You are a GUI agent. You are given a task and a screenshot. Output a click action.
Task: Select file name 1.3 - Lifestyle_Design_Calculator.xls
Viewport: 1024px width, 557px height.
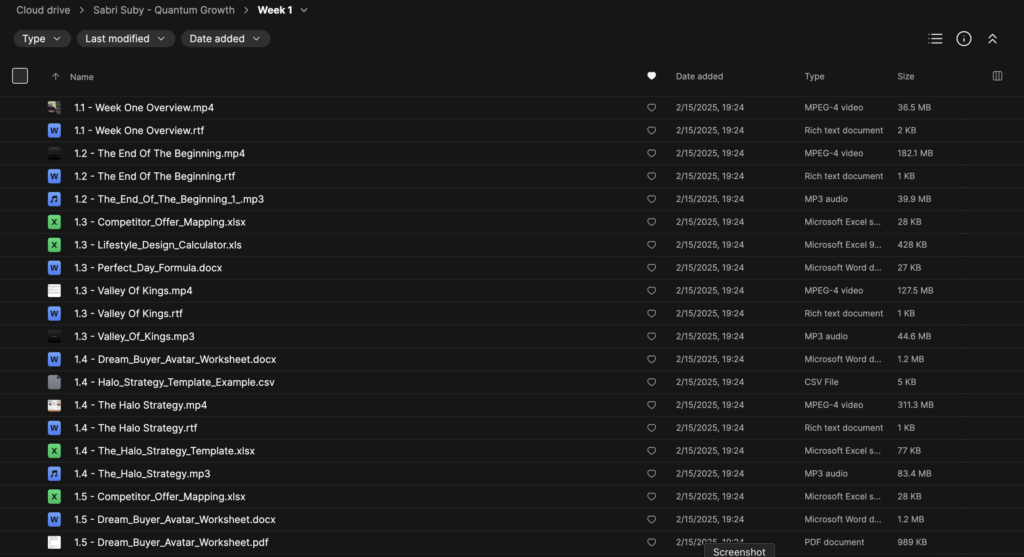[157, 244]
